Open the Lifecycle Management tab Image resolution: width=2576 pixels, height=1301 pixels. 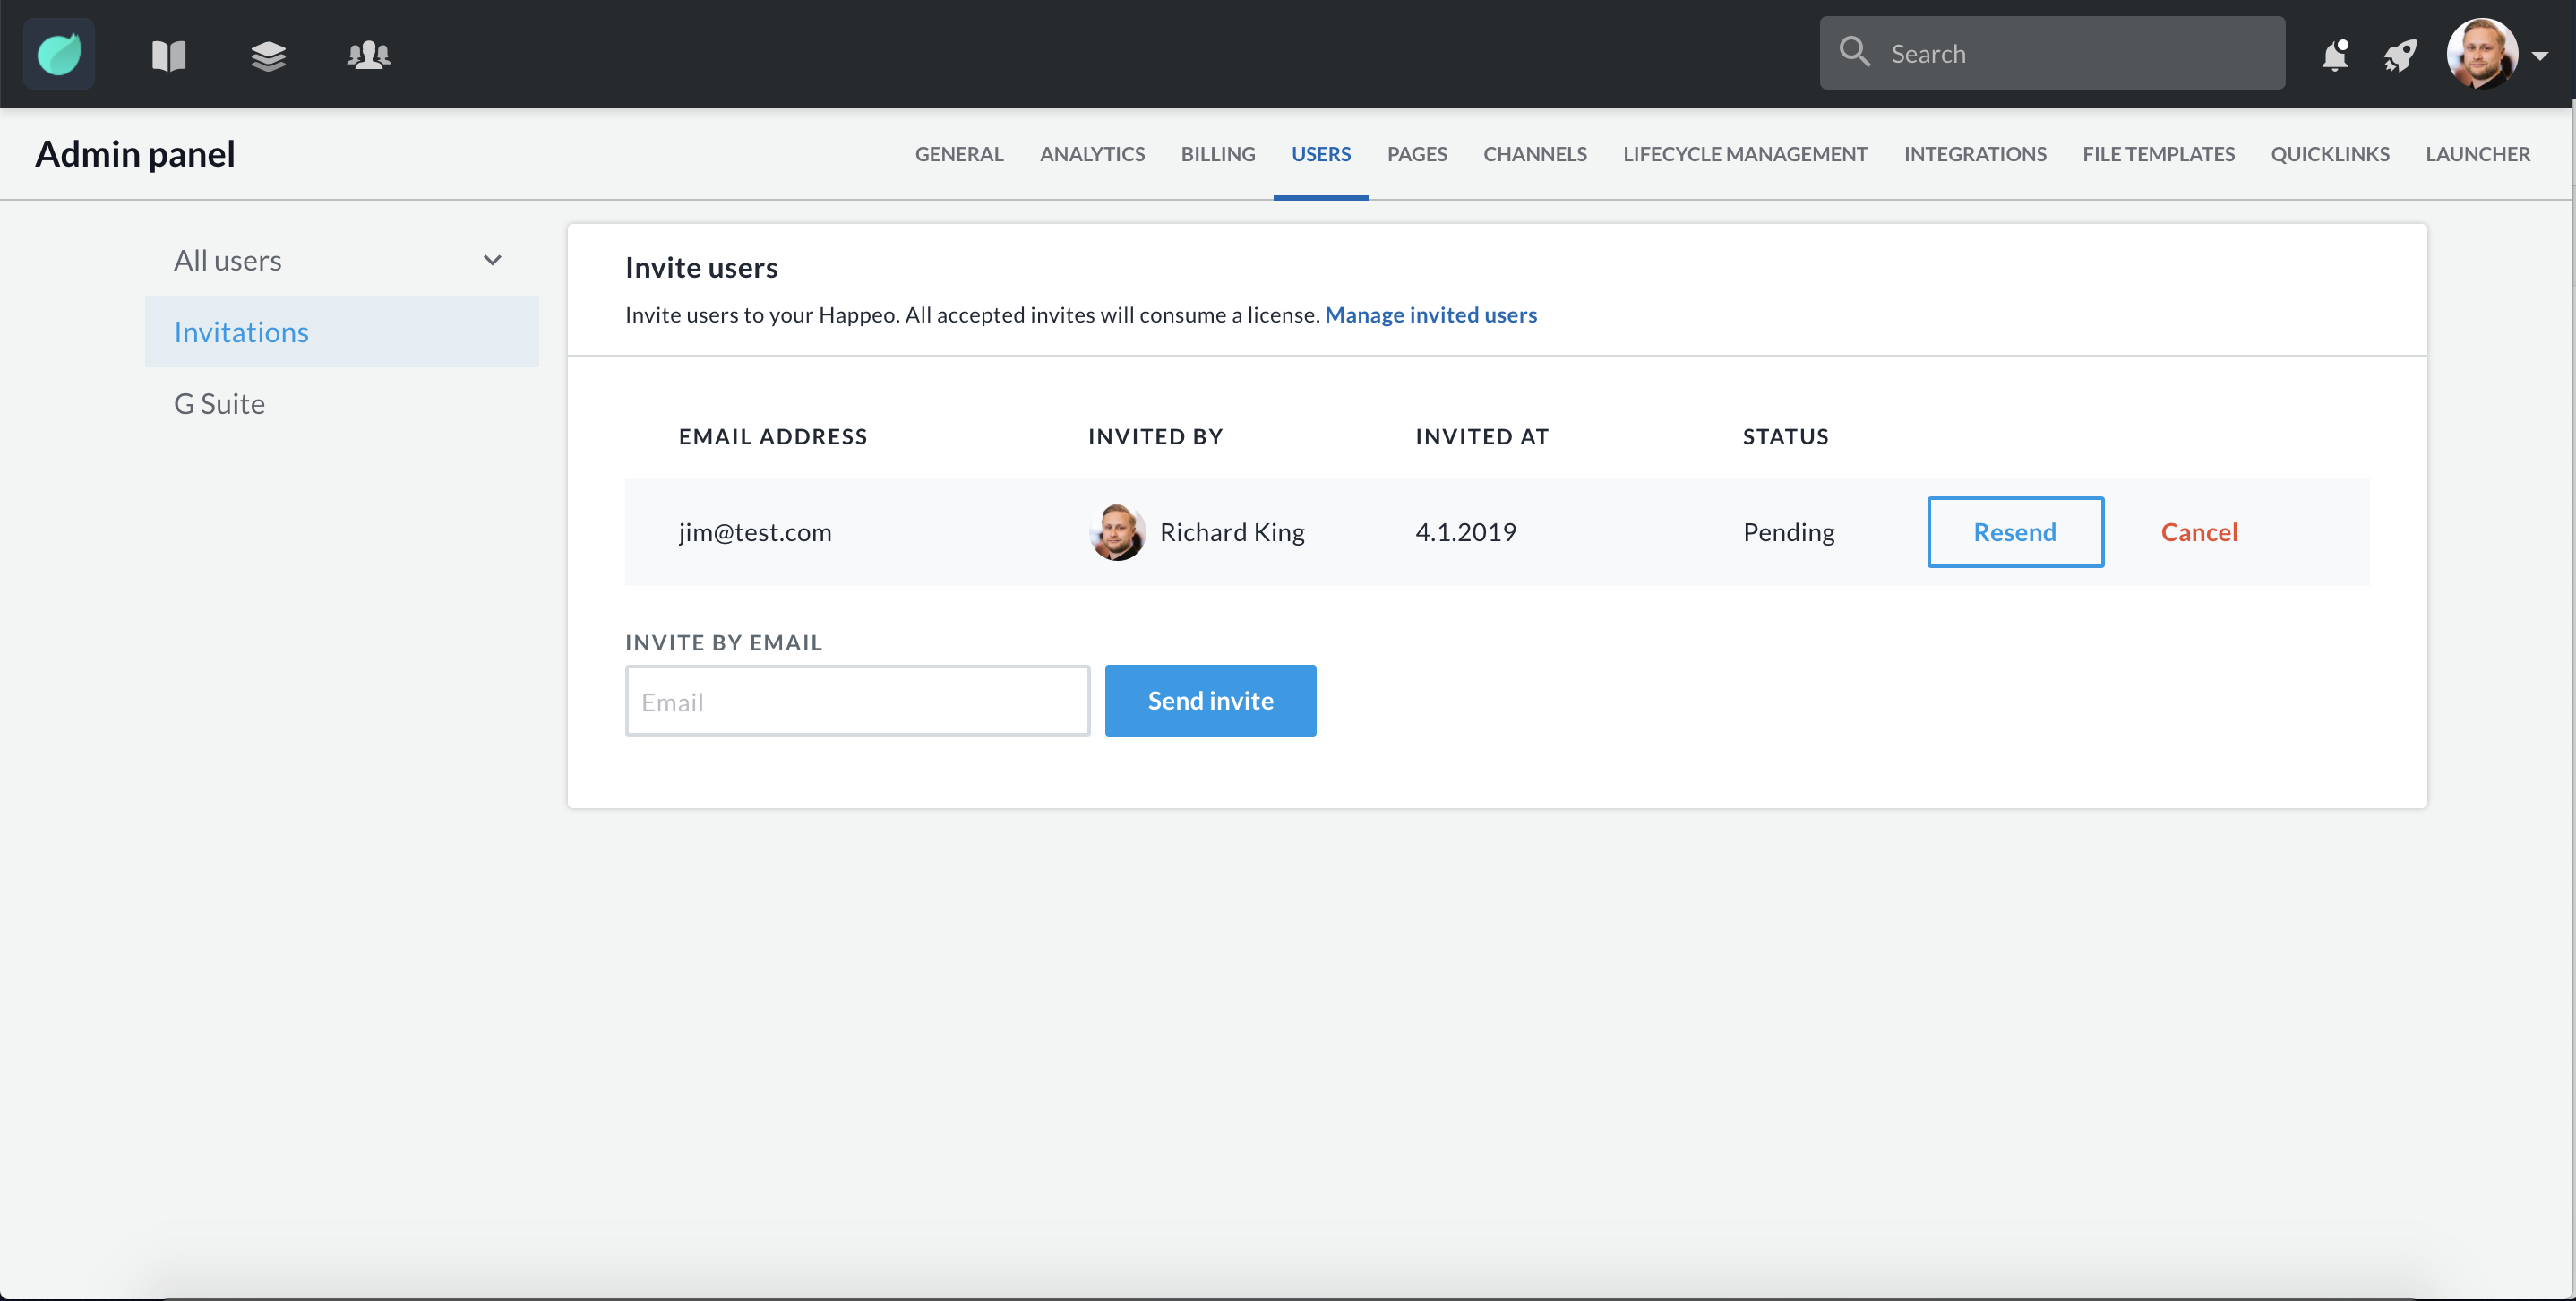(1744, 154)
